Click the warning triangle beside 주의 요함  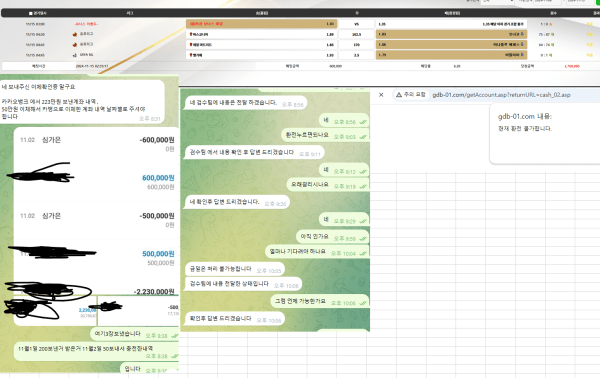pos(399,94)
